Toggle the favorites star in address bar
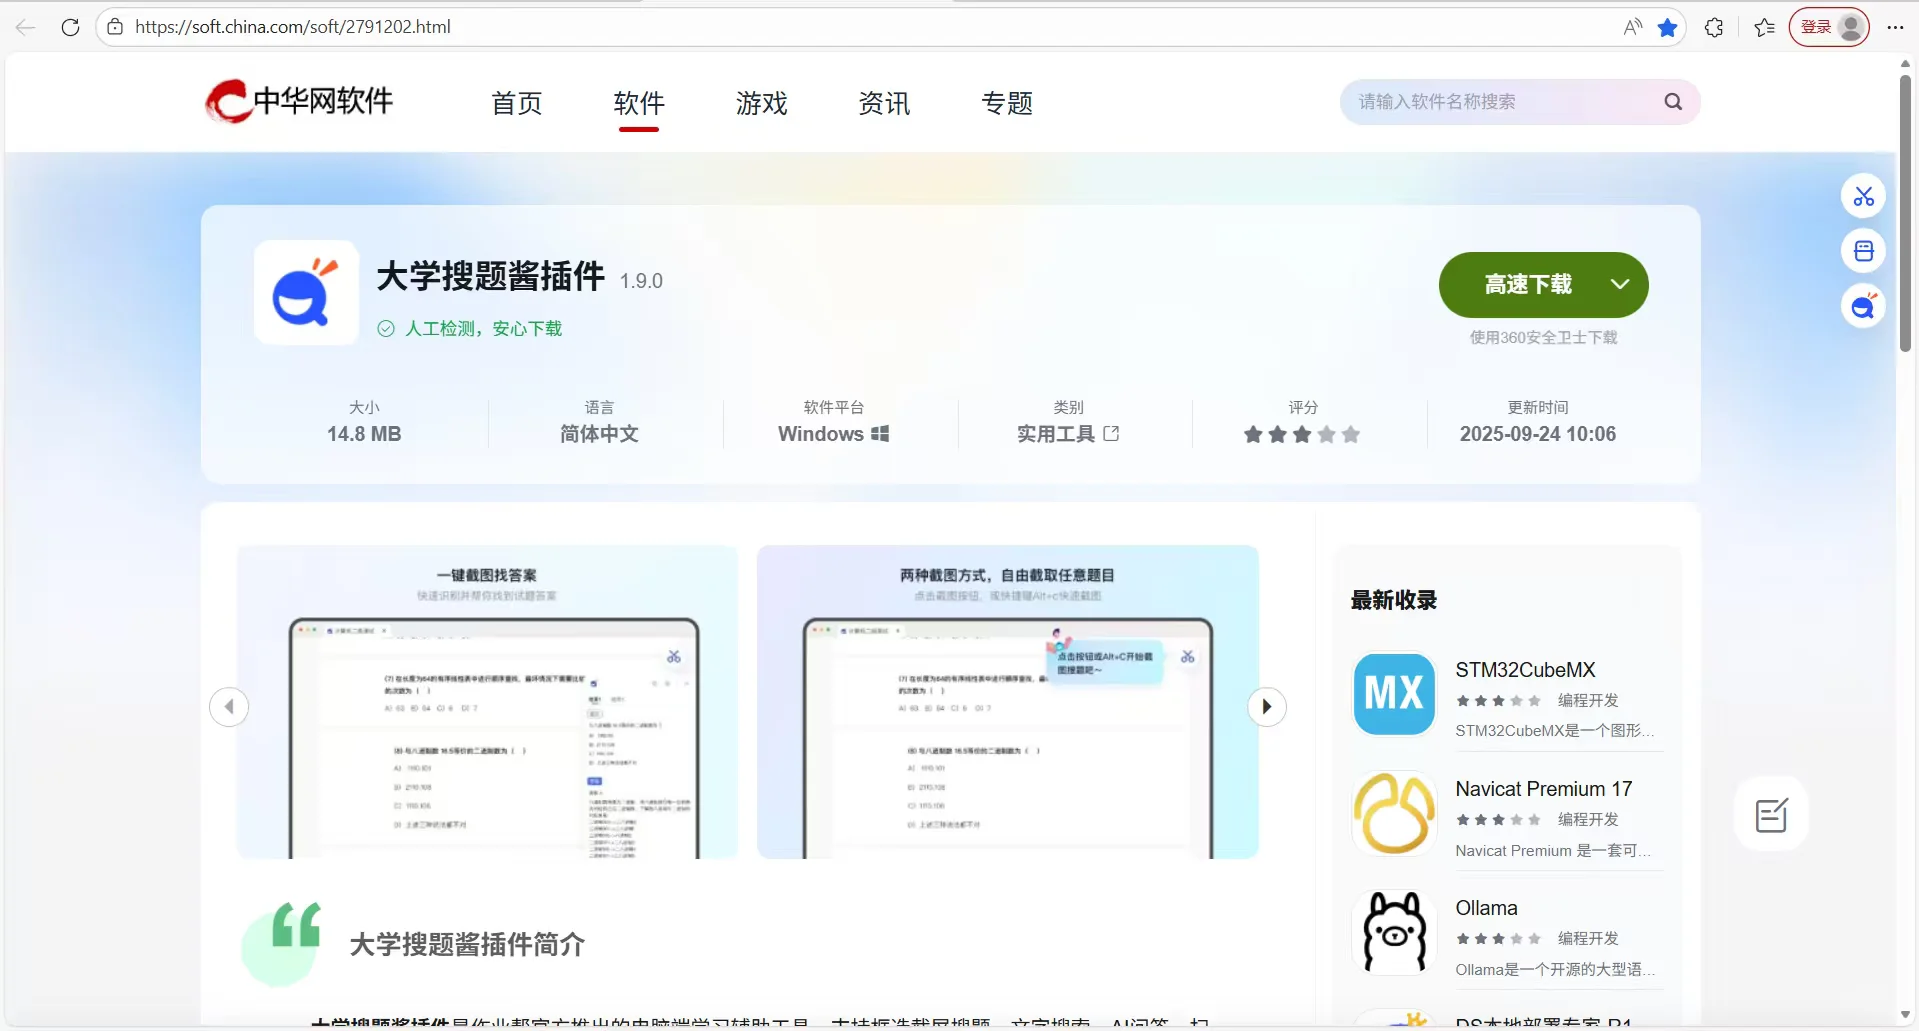This screenshot has width=1919, height=1031. (1666, 27)
